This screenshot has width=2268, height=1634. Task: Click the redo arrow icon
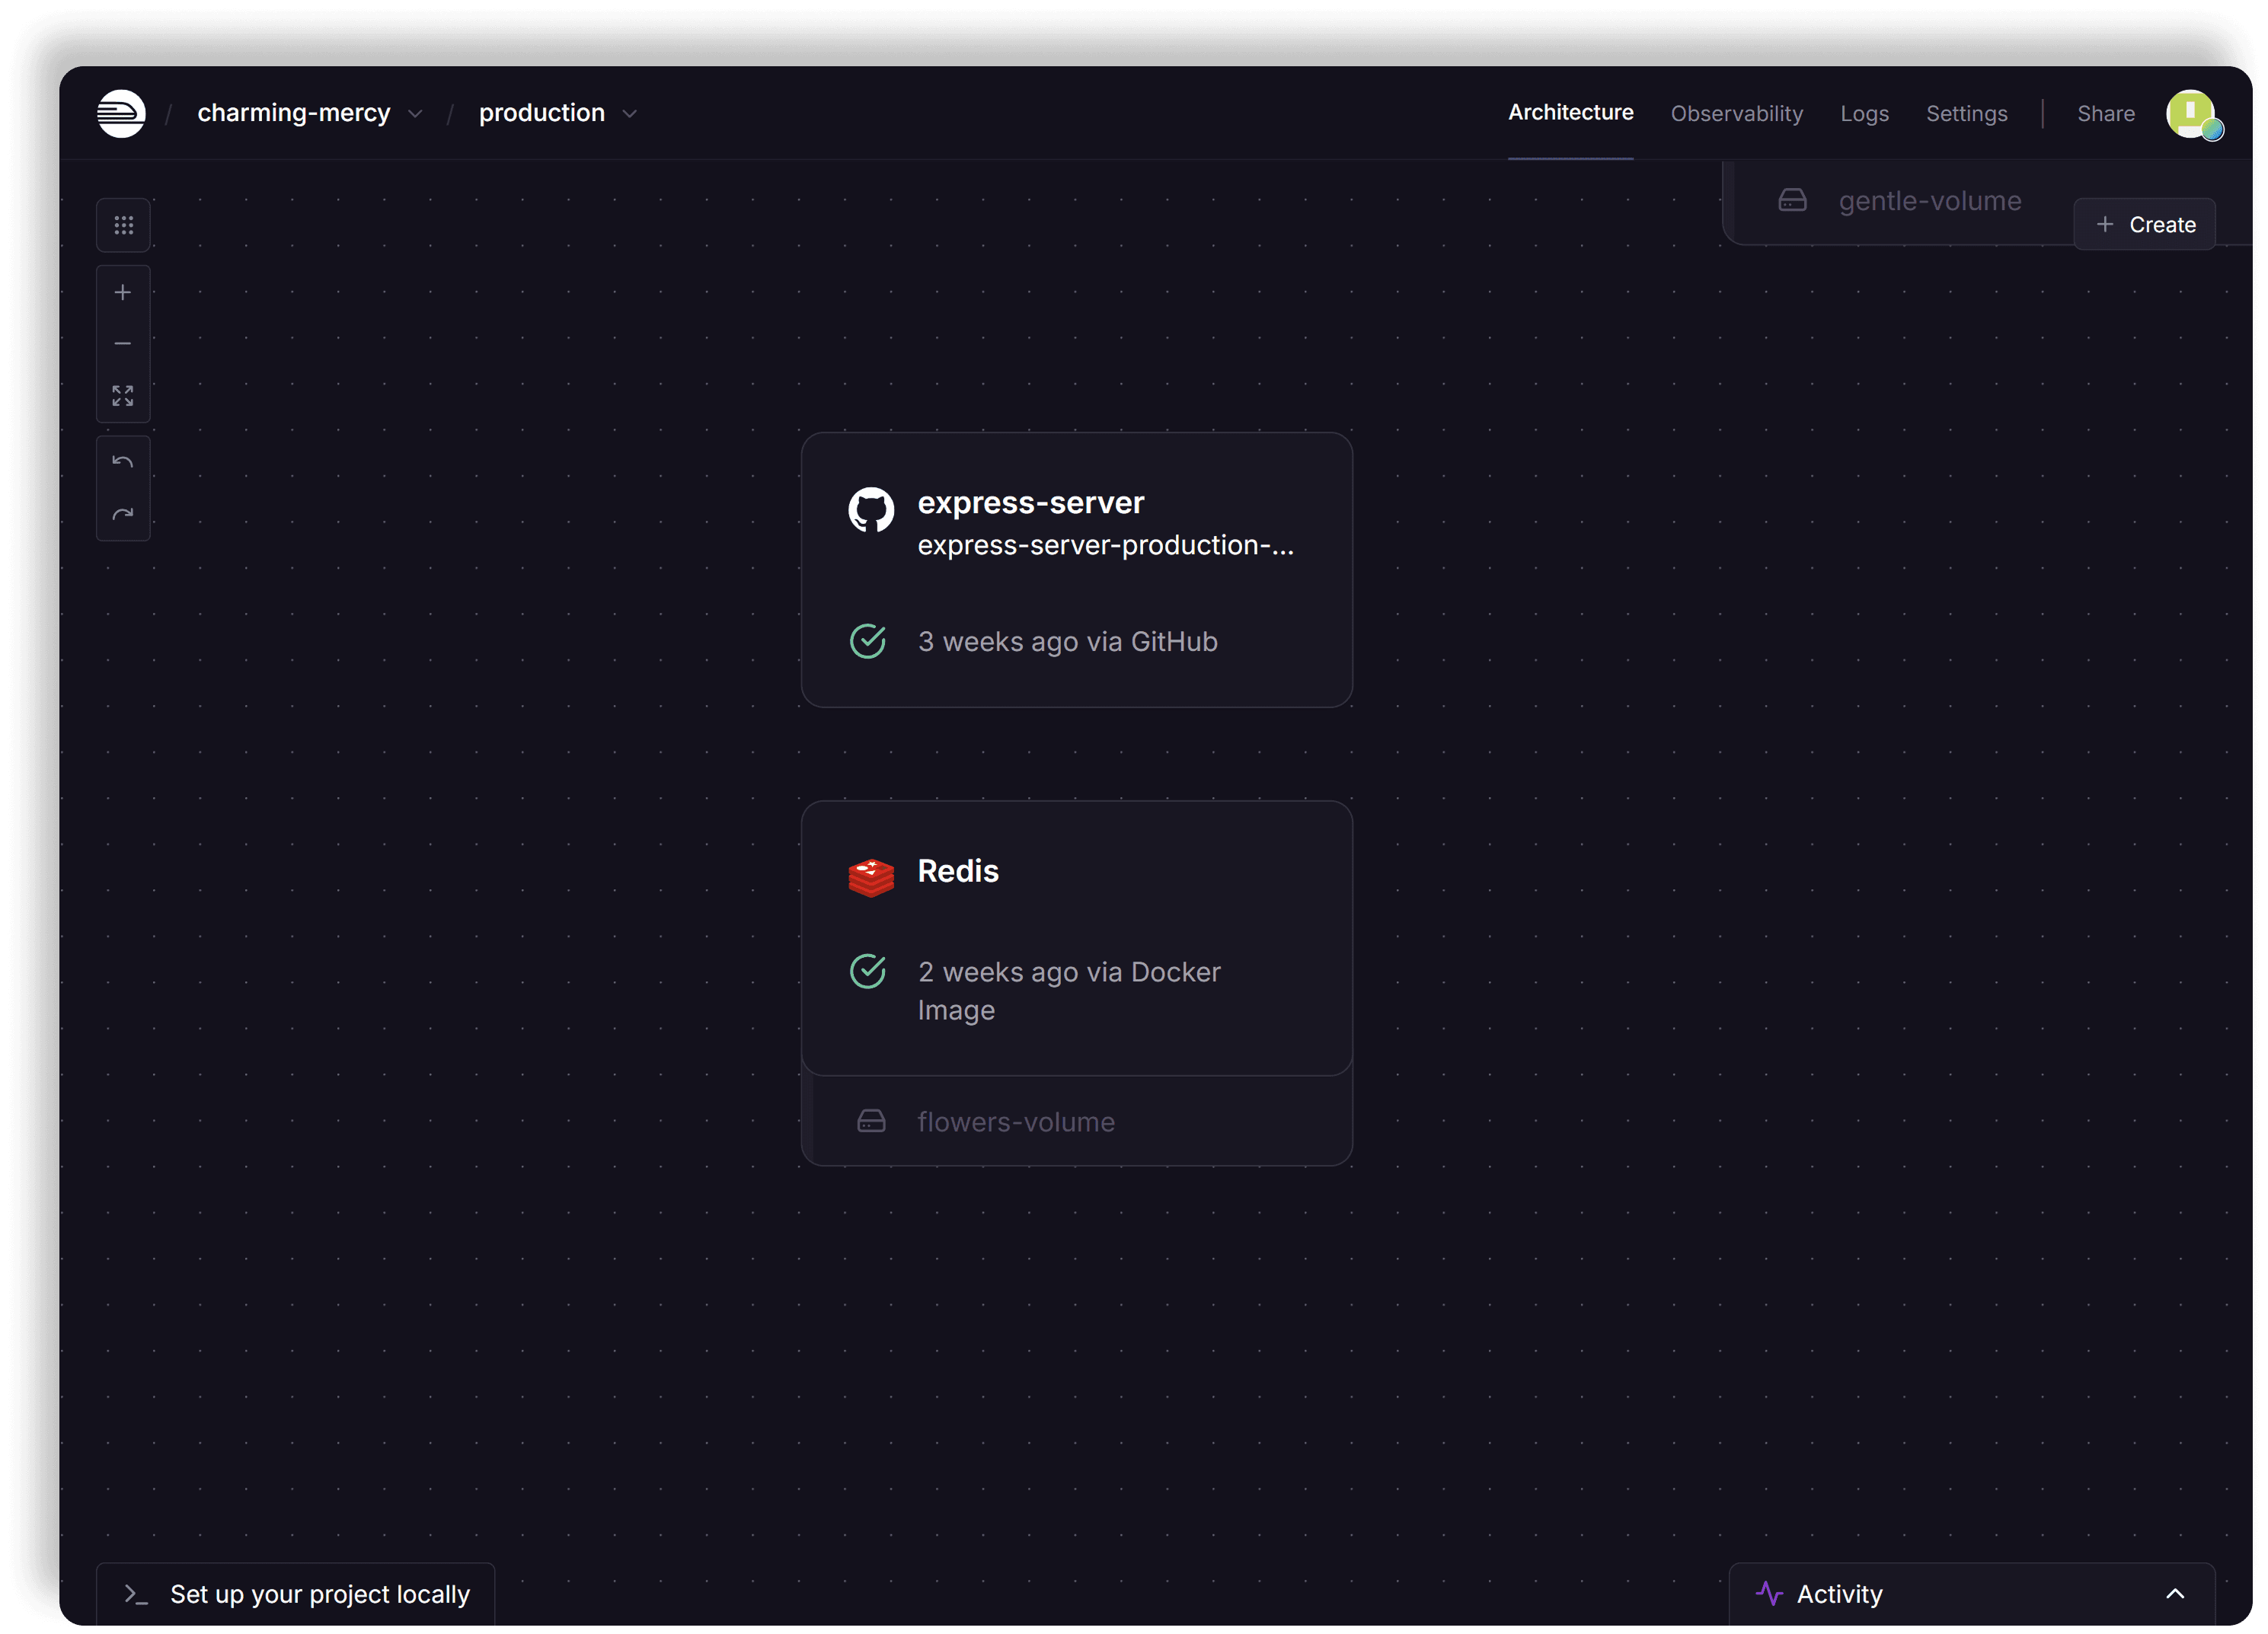pyautogui.click(x=123, y=514)
